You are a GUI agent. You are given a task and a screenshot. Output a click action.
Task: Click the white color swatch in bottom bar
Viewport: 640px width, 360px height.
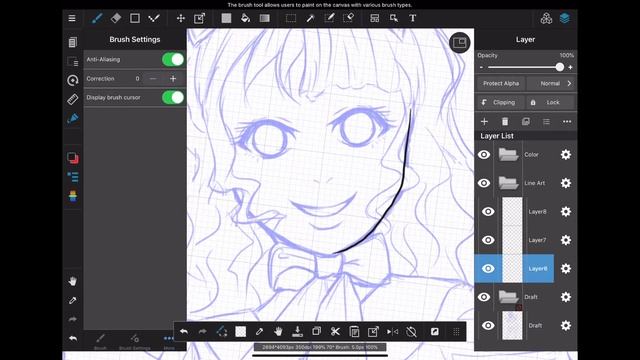(x=241, y=331)
